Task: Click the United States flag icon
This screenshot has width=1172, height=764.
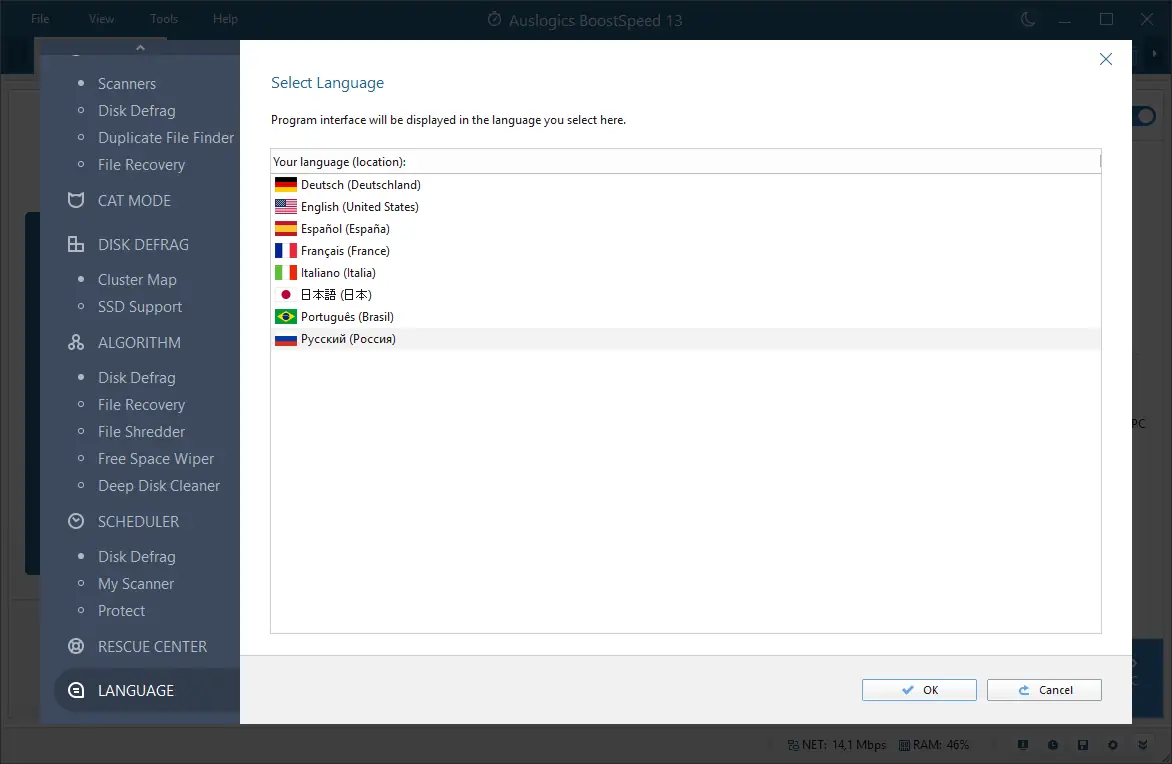Action: [286, 206]
